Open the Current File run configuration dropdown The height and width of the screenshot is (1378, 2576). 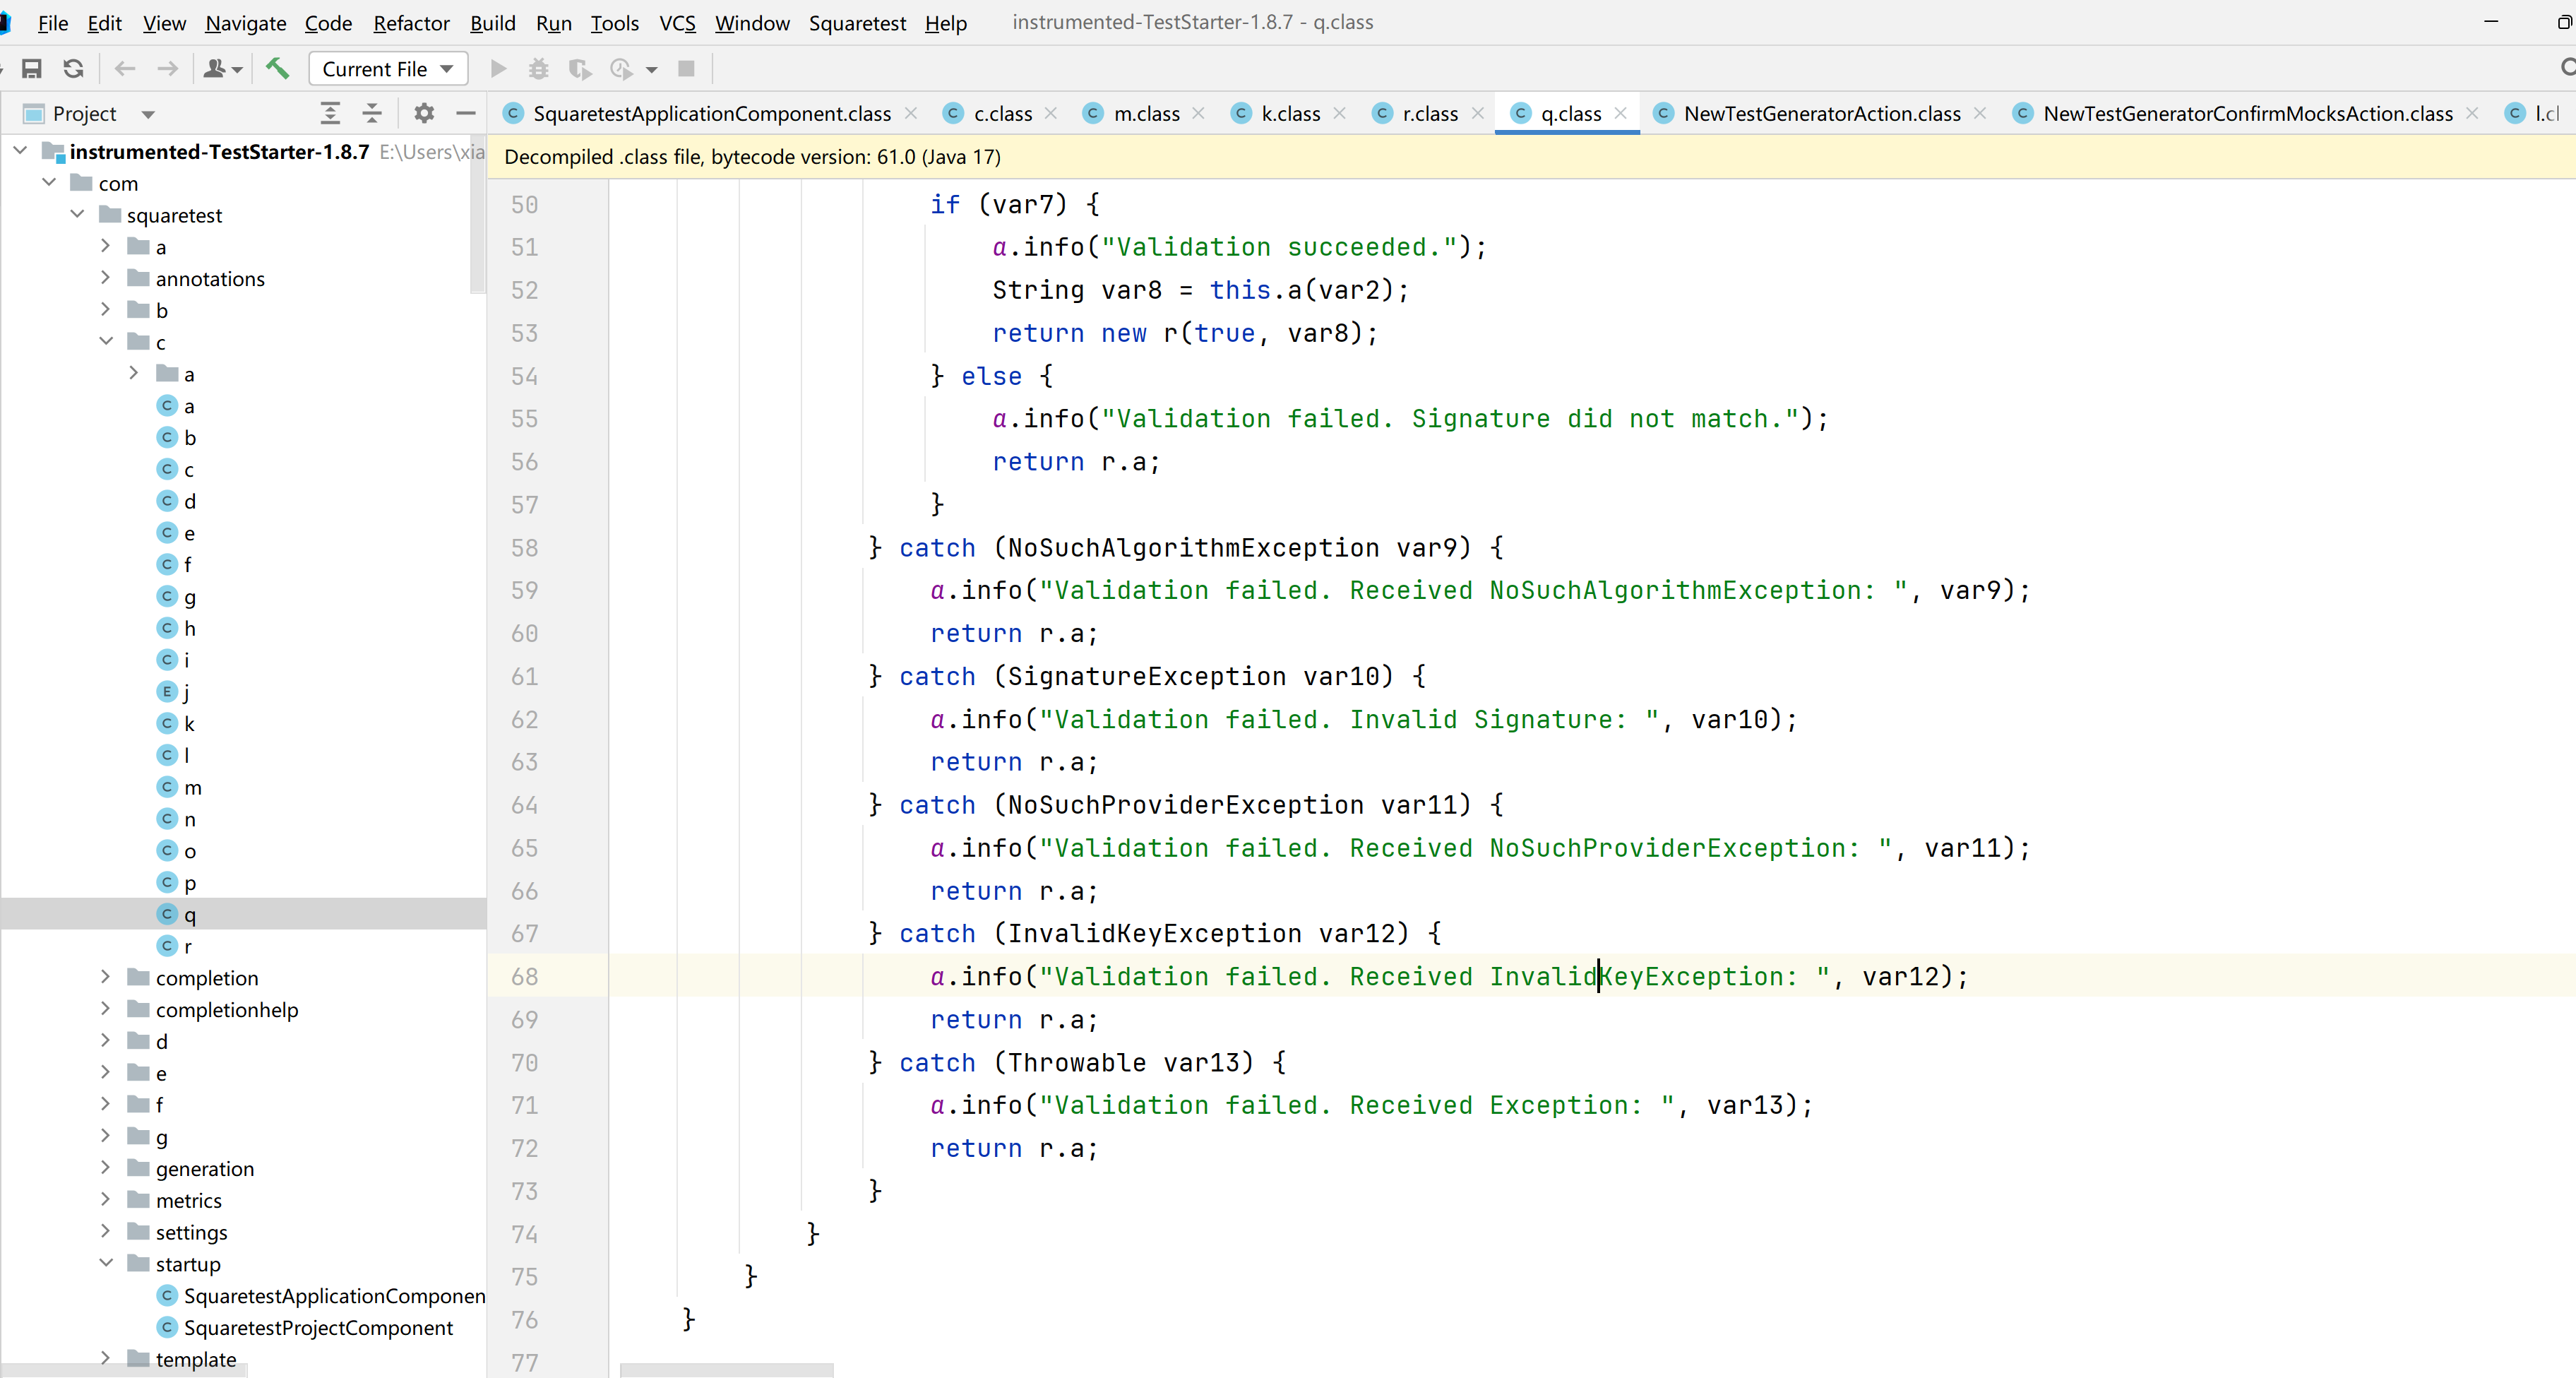click(x=388, y=69)
